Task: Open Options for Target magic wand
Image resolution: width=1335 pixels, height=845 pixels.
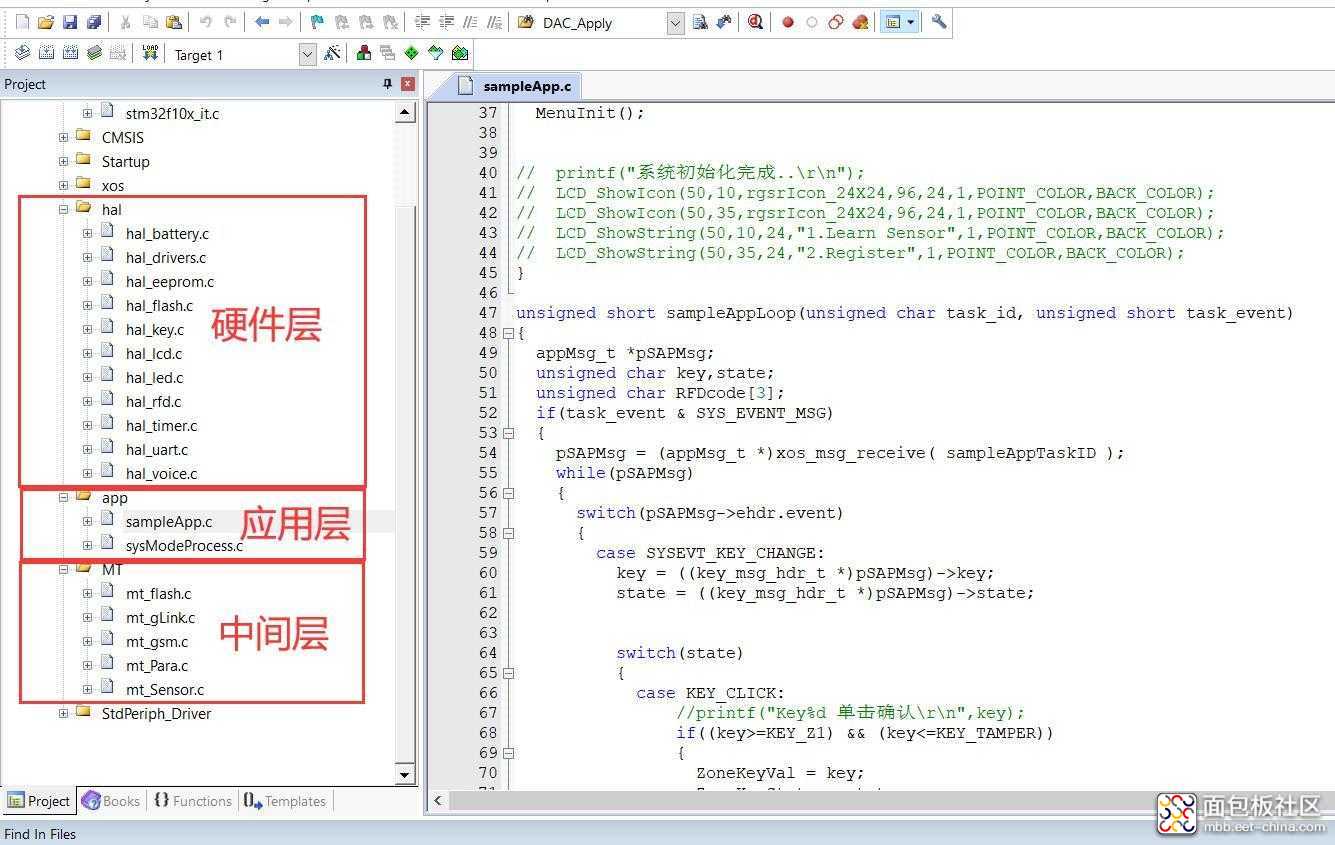Action: (x=332, y=53)
